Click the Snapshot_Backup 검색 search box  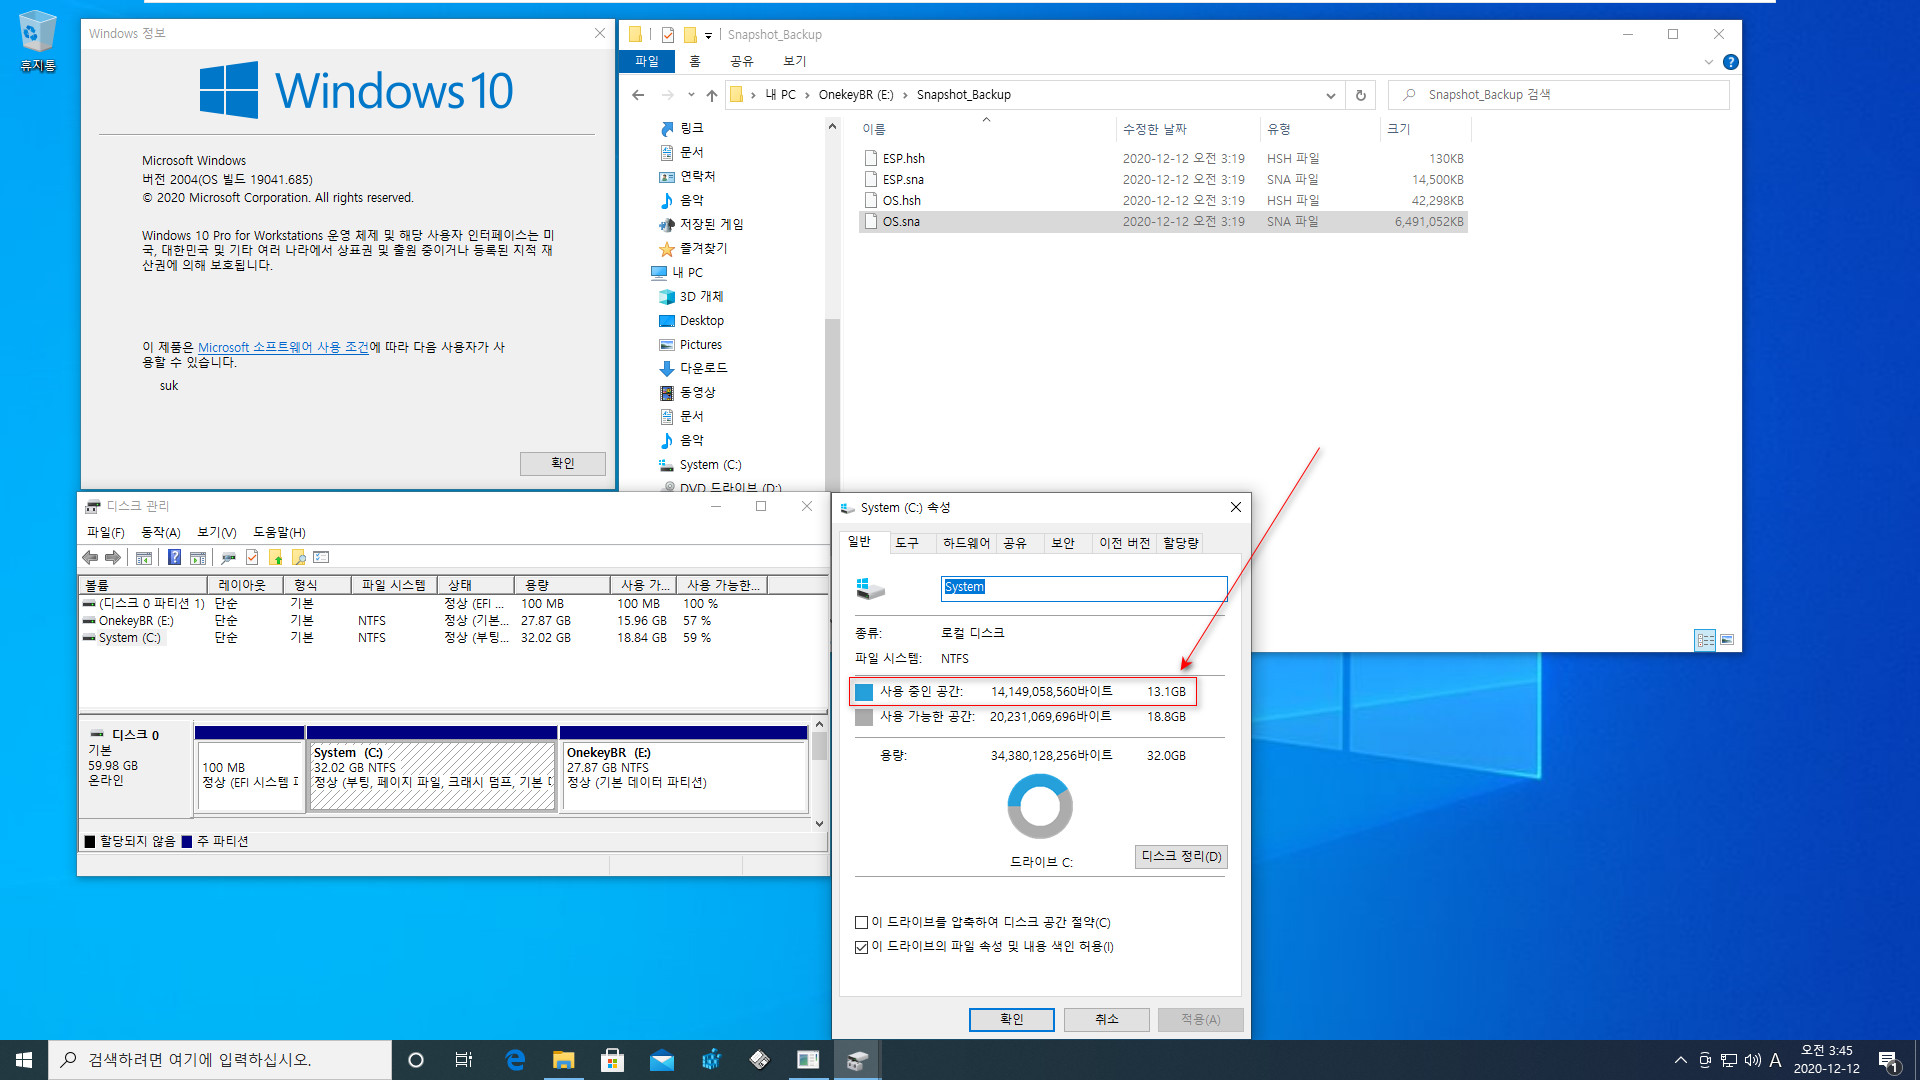tap(1559, 95)
